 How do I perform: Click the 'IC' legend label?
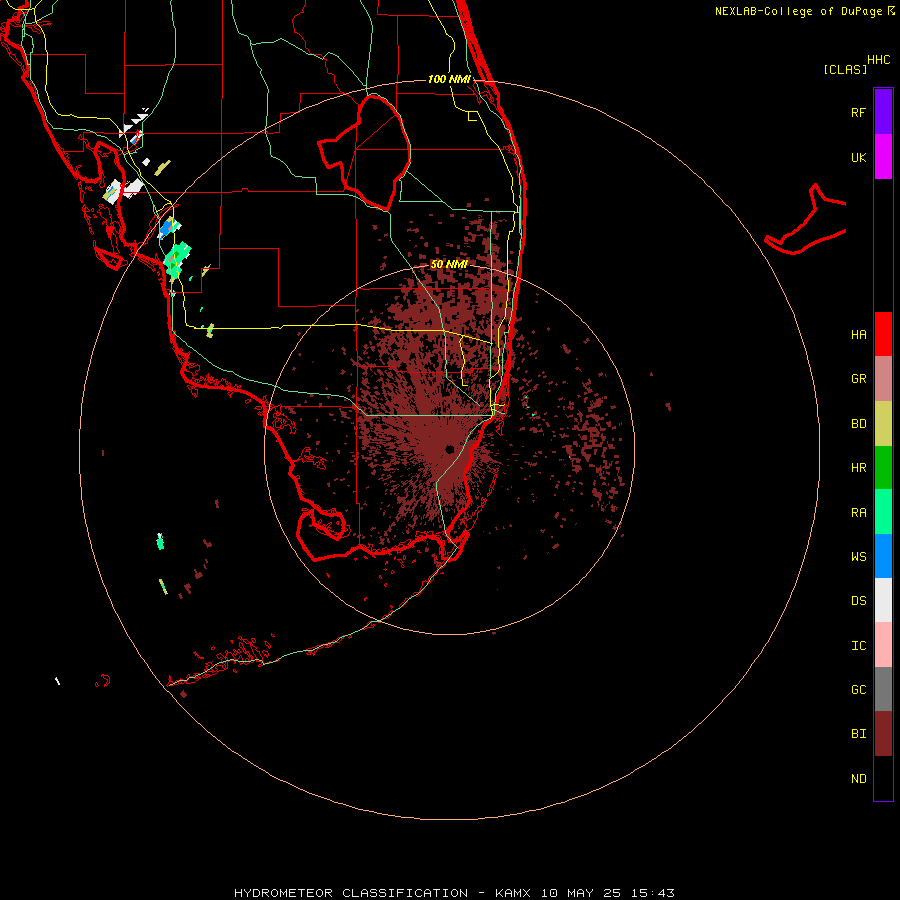click(858, 646)
